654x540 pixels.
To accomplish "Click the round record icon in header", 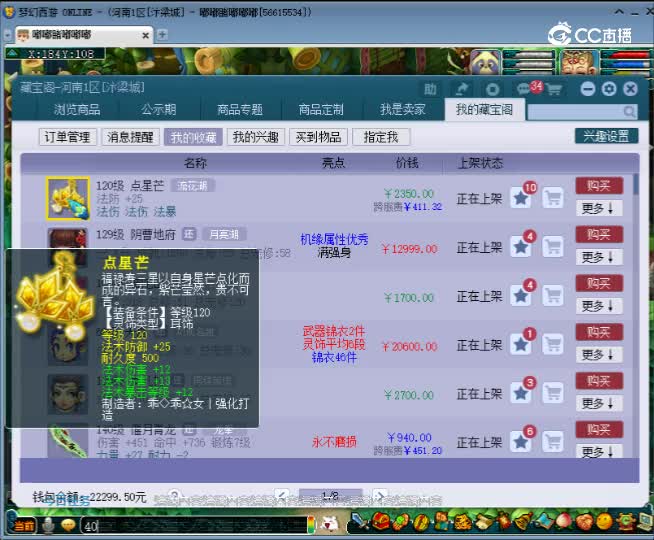I will (x=492, y=89).
